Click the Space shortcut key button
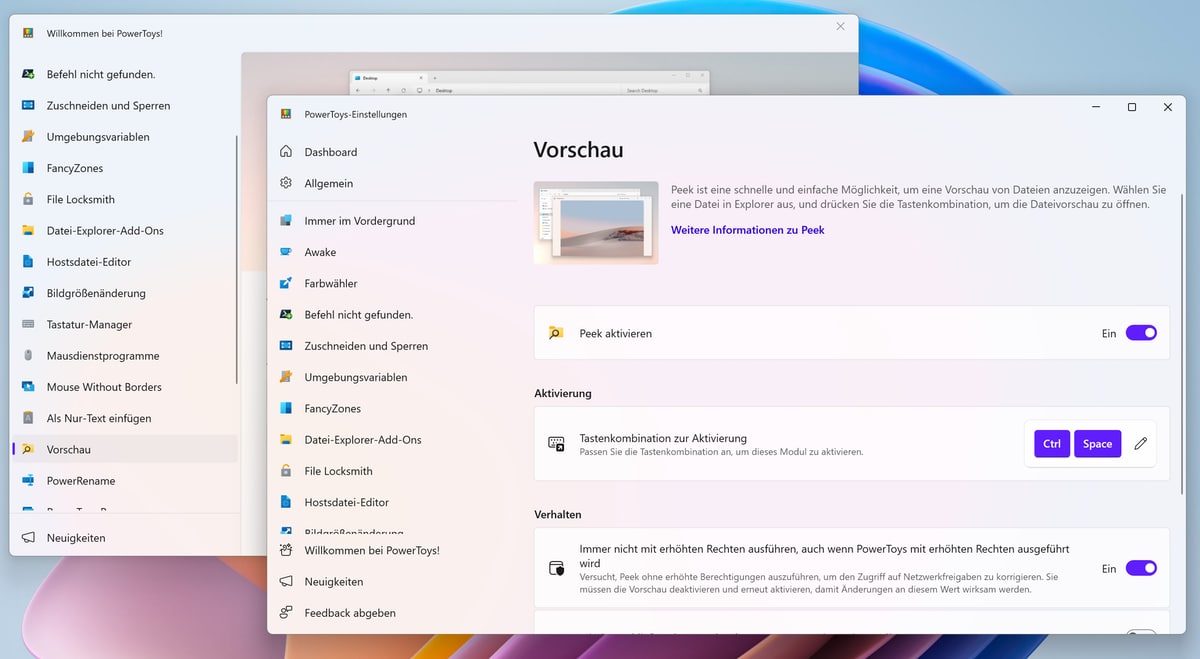The height and width of the screenshot is (659, 1200). coord(1097,444)
